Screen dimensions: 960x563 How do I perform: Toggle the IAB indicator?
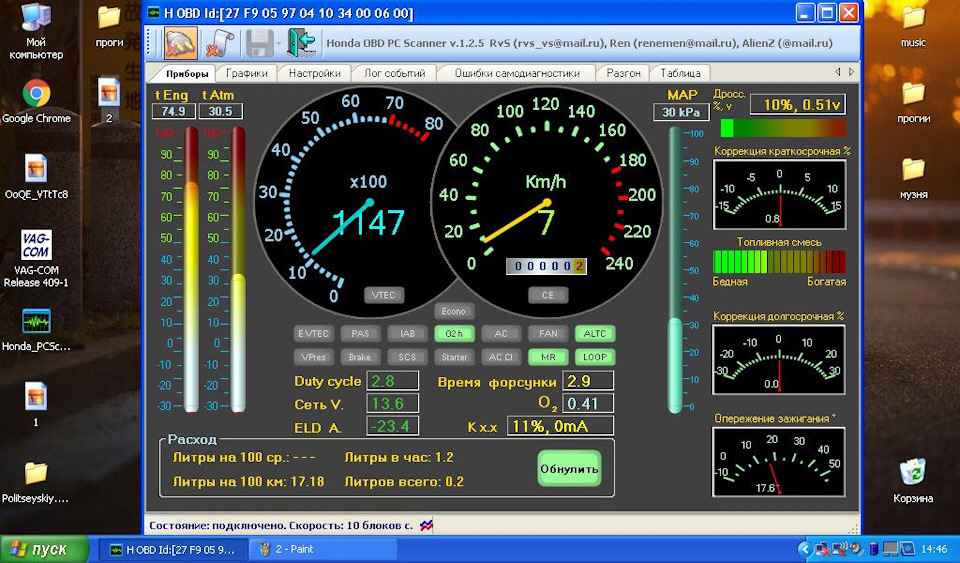pos(407,334)
